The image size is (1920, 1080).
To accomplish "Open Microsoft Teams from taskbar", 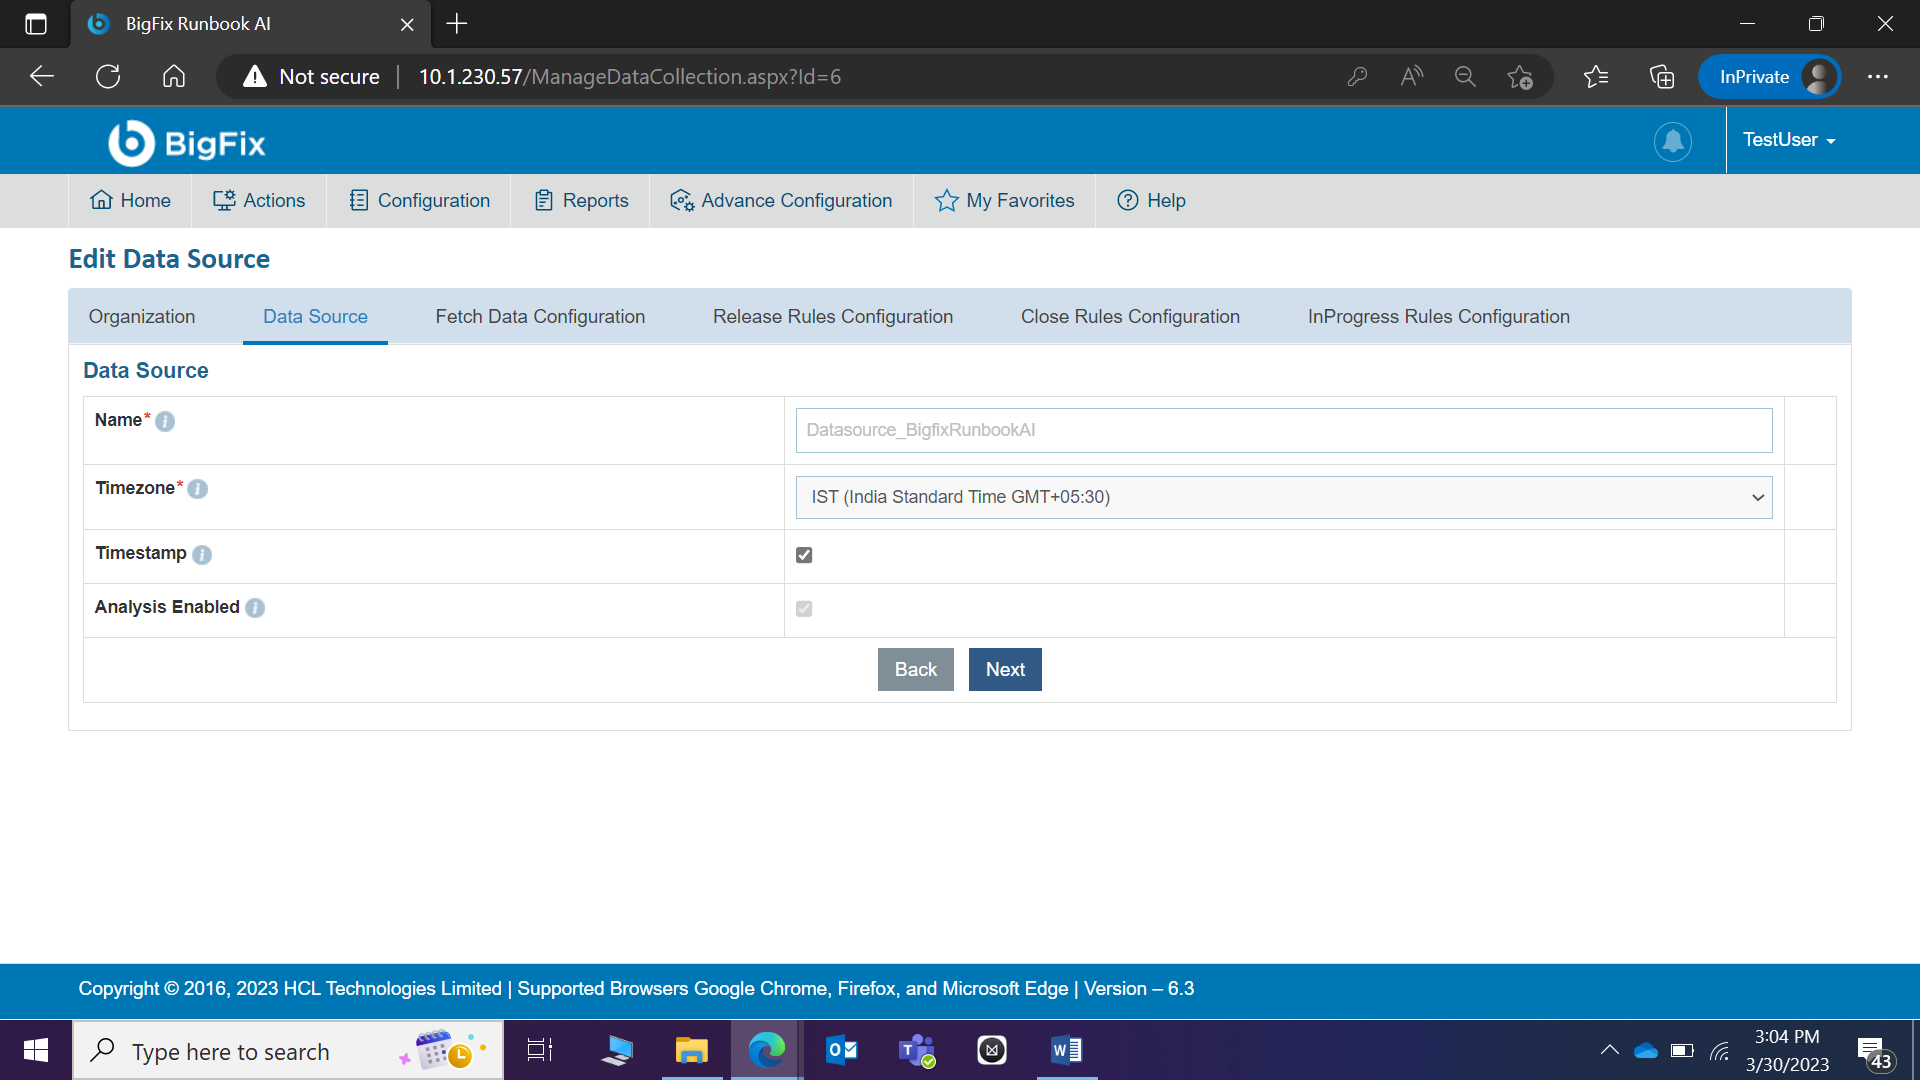I will (916, 1050).
